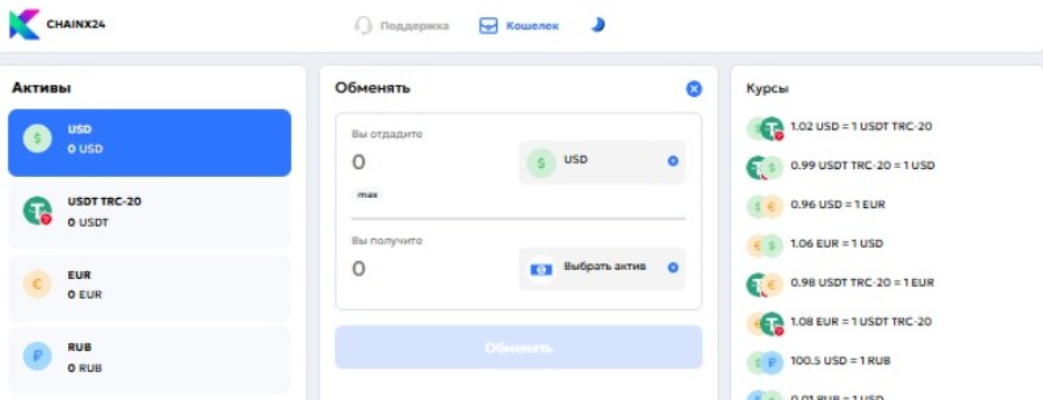This screenshot has width=1043, height=400.
Task: Select the USDT TRC-20 asset icon
Action: click(37, 212)
